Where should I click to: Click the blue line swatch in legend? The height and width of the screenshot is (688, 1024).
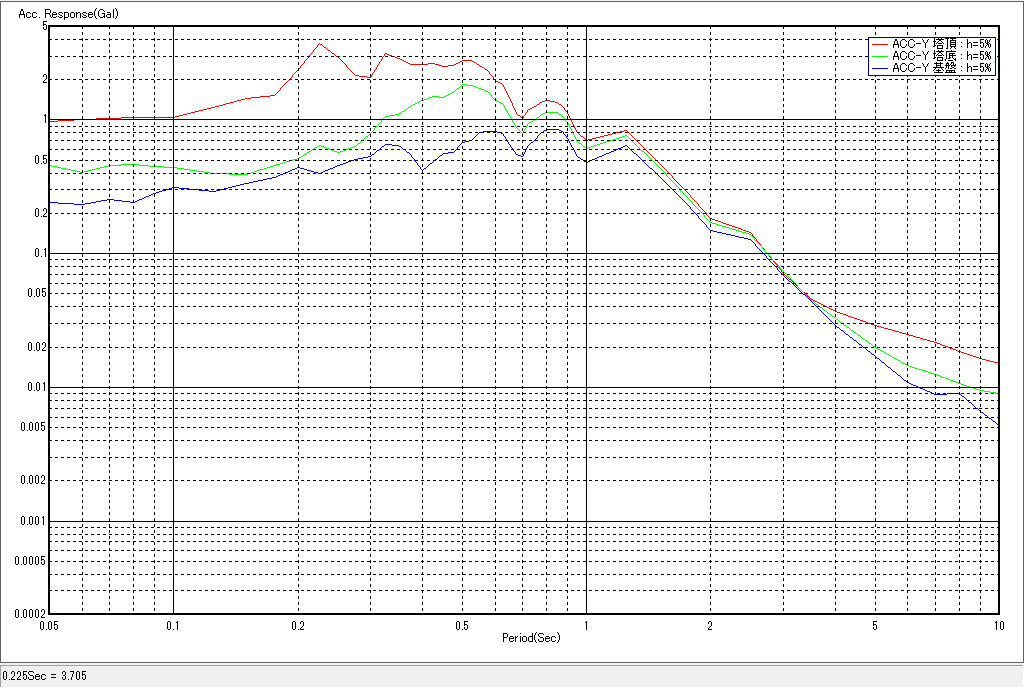pos(879,68)
